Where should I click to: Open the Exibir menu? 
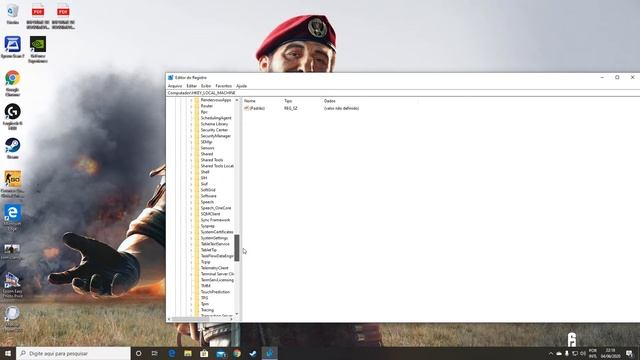(206, 86)
